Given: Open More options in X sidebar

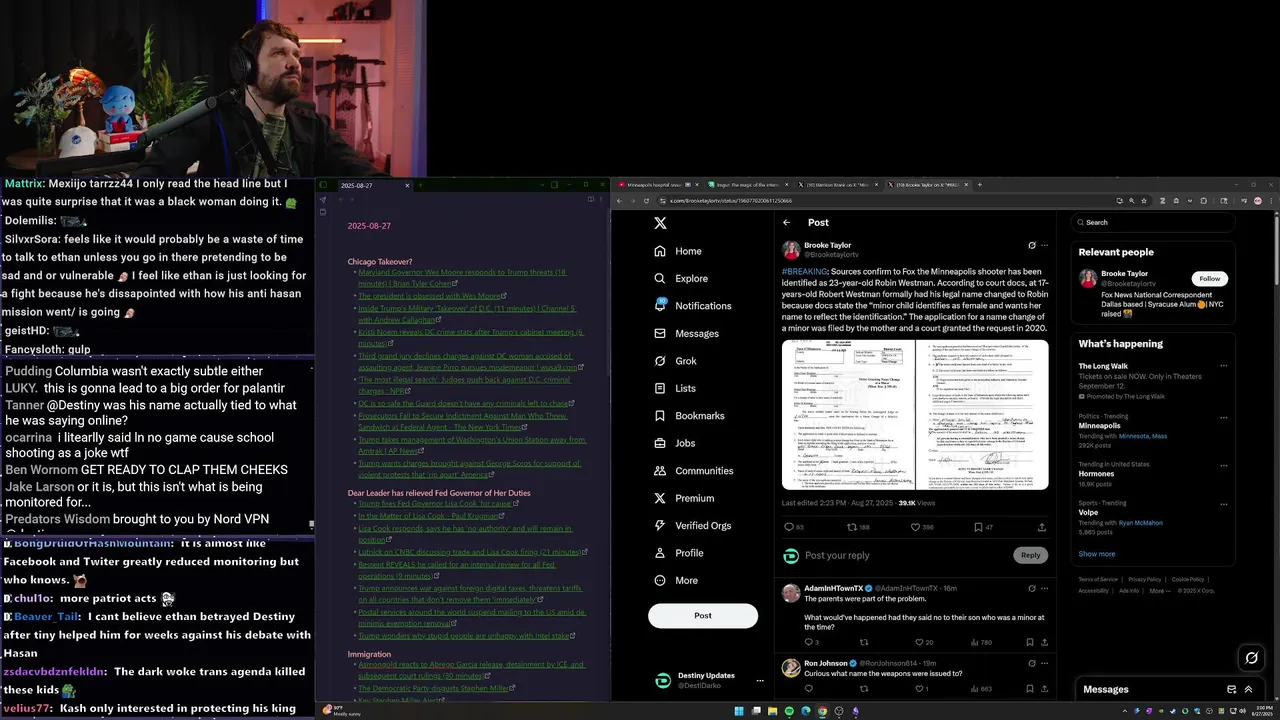Looking at the screenshot, I should 676,580.
